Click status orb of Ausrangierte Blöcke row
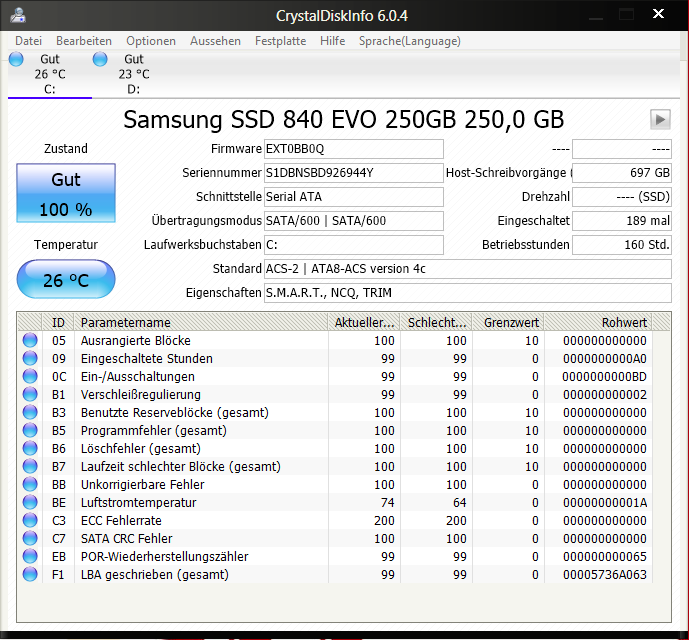 click(x=30, y=340)
